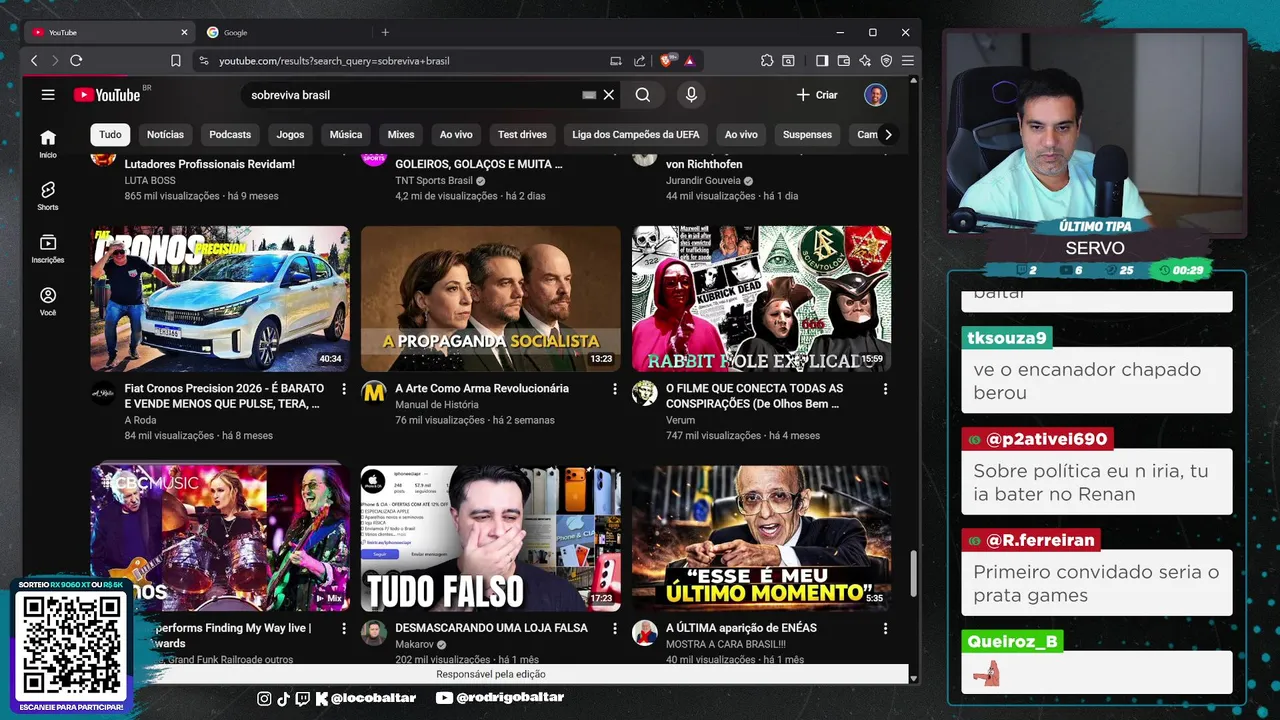Viewport: 1280px width, 720px height.
Task: Open the TNT Sports Brasil channel
Action: (x=434, y=181)
